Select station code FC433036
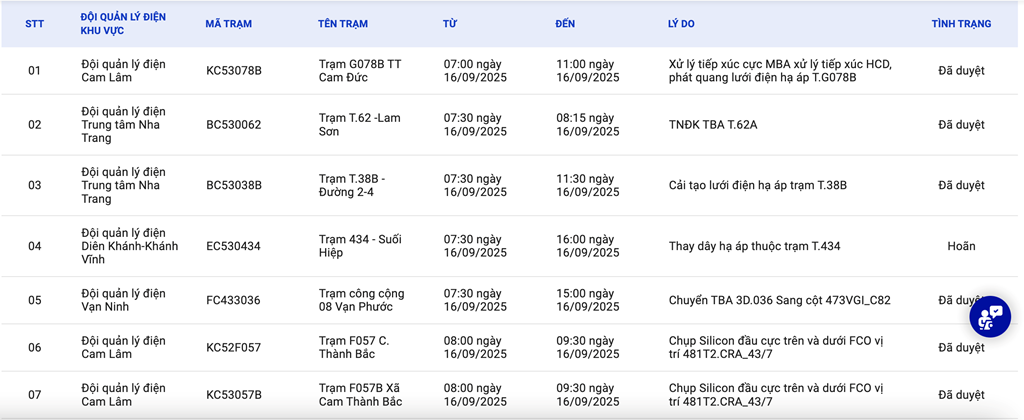The image size is (1024, 420). pyautogui.click(x=233, y=300)
